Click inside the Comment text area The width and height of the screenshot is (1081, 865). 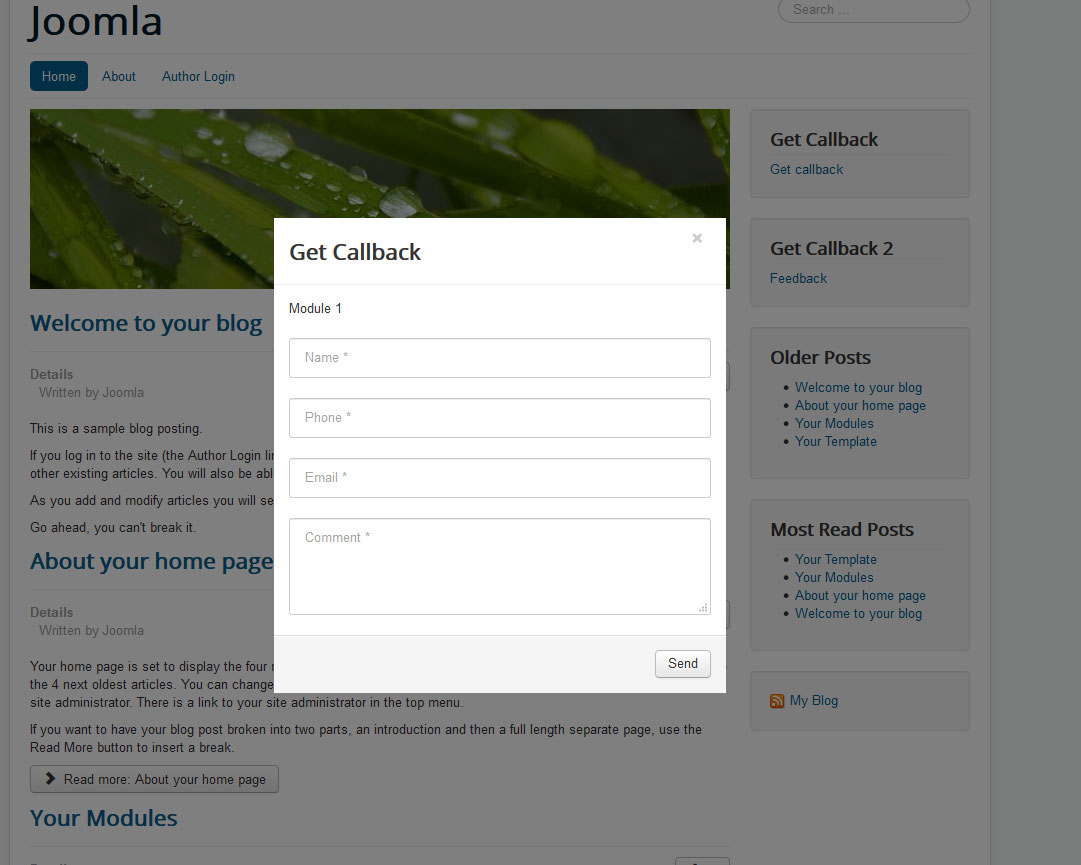[500, 567]
